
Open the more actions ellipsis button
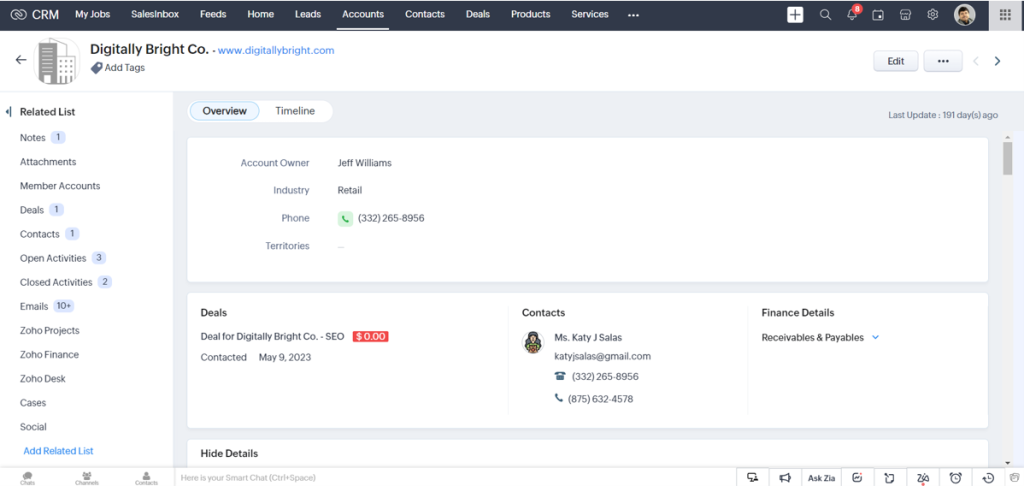coord(942,61)
